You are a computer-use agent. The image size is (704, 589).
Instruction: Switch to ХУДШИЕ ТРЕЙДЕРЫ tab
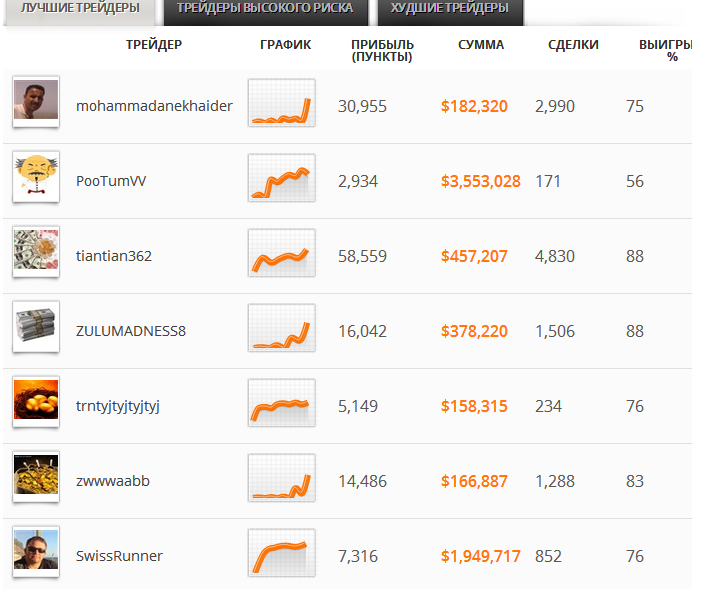(449, 9)
